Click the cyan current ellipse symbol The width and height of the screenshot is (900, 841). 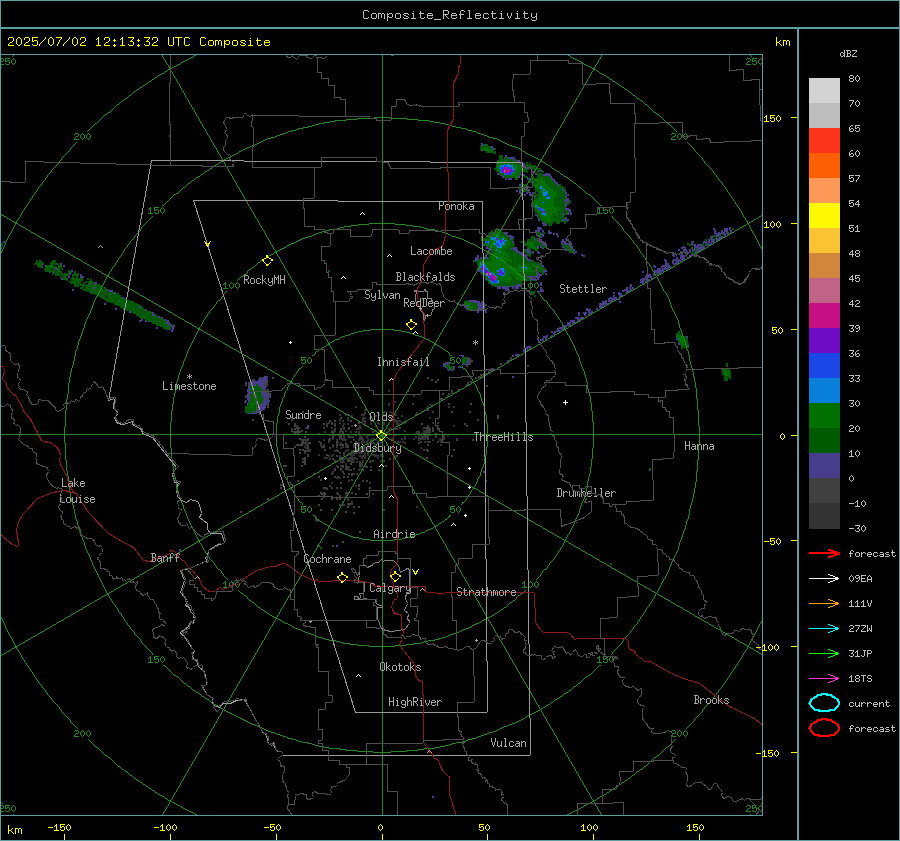[x=824, y=703]
